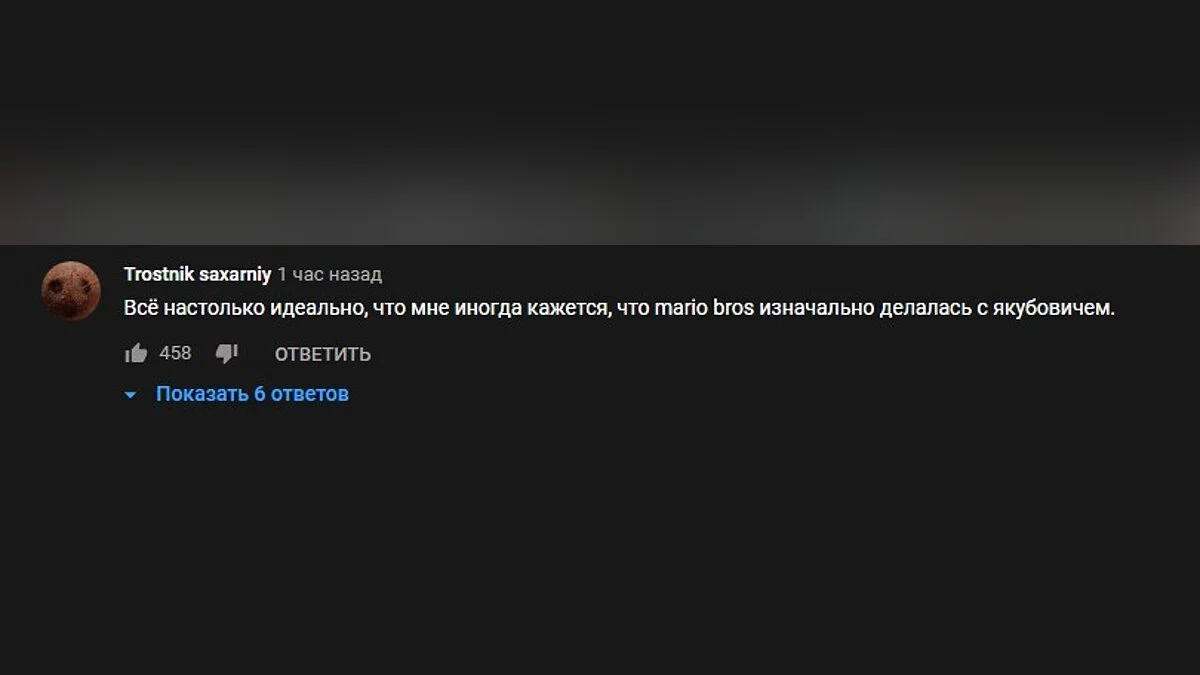
Task: Click the word 'saxarniy' in the username
Action: pyautogui.click(x=235, y=274)
